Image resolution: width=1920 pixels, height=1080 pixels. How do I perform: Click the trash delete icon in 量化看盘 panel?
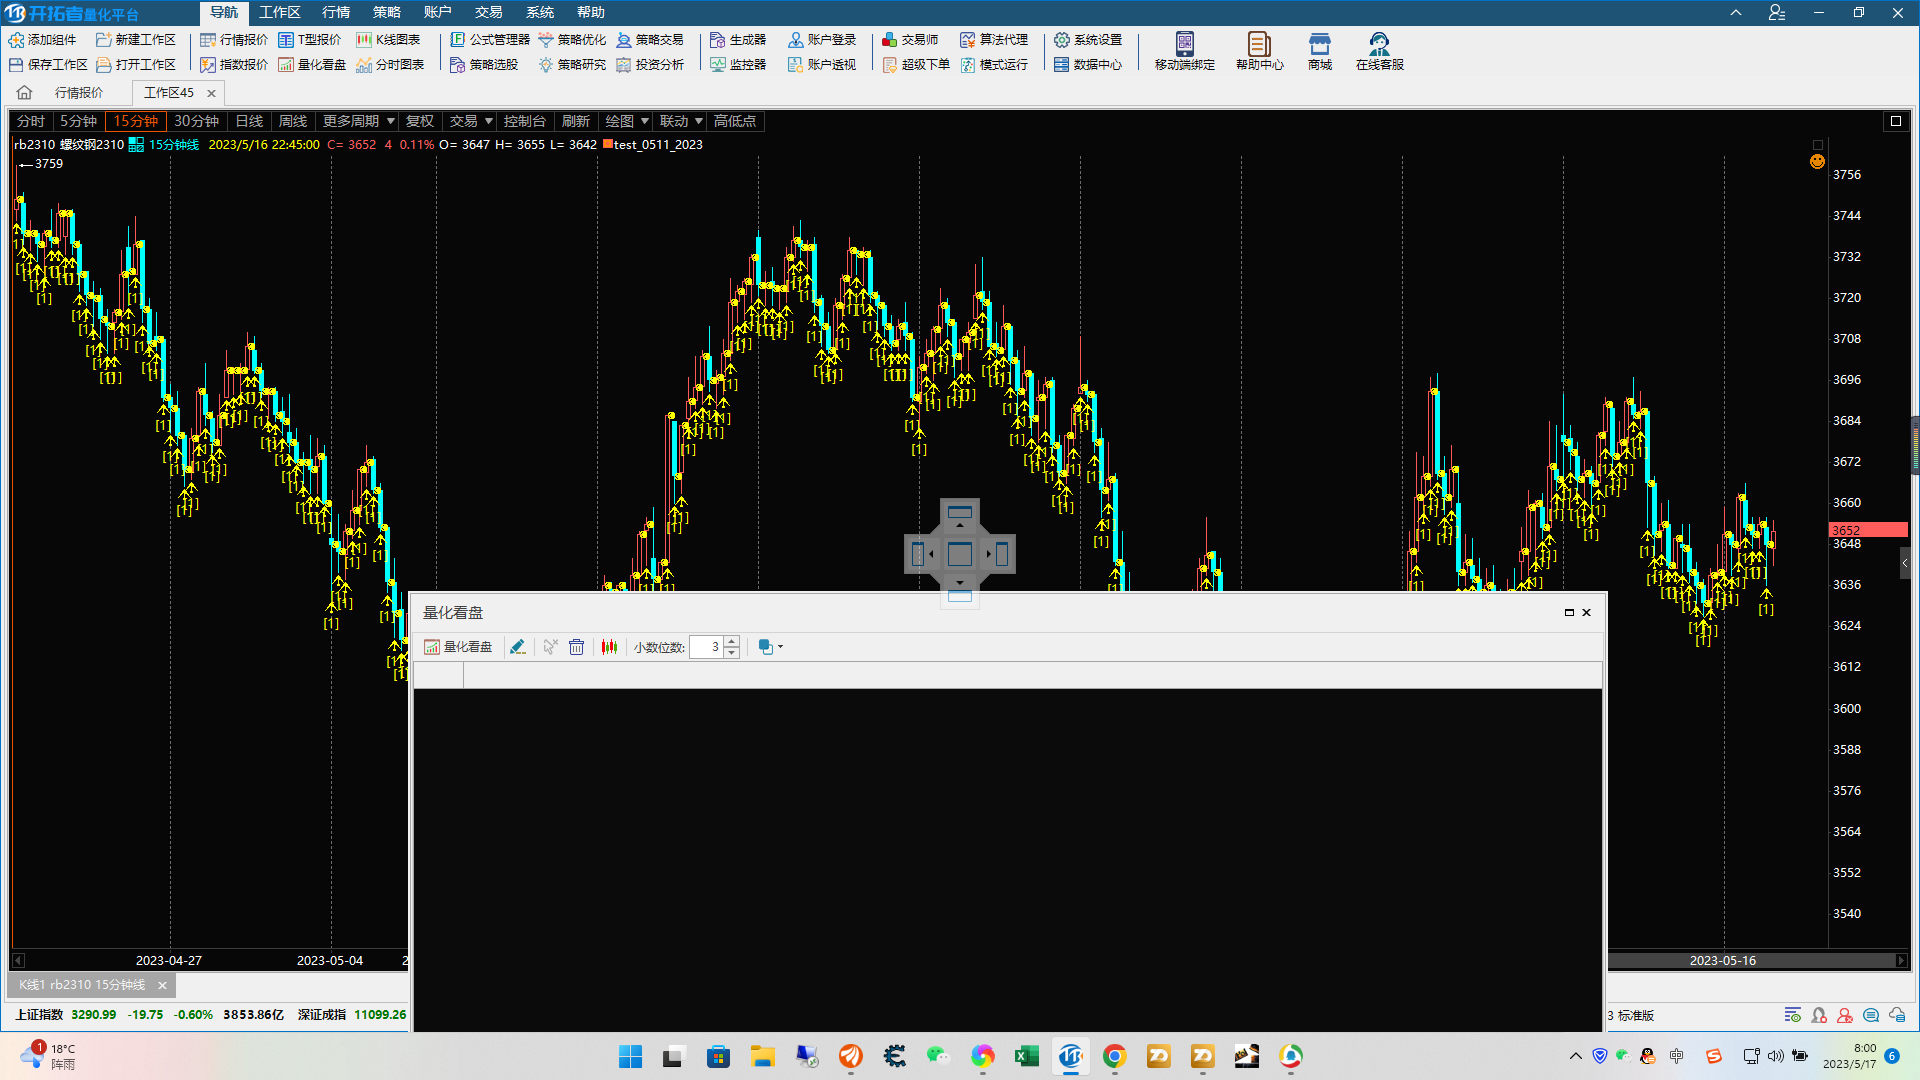[x=577, y=647]
